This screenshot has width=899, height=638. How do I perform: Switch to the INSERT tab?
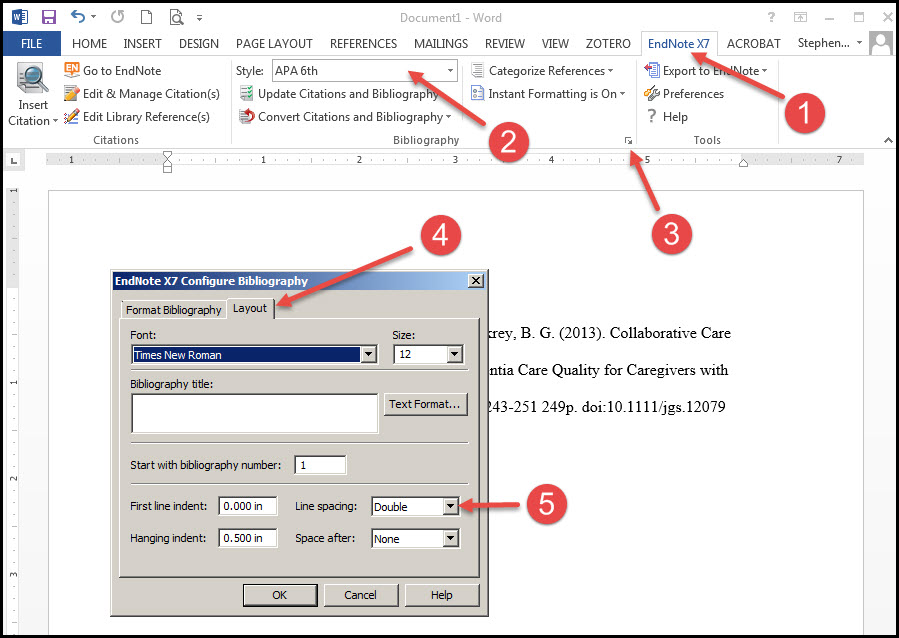142,44
